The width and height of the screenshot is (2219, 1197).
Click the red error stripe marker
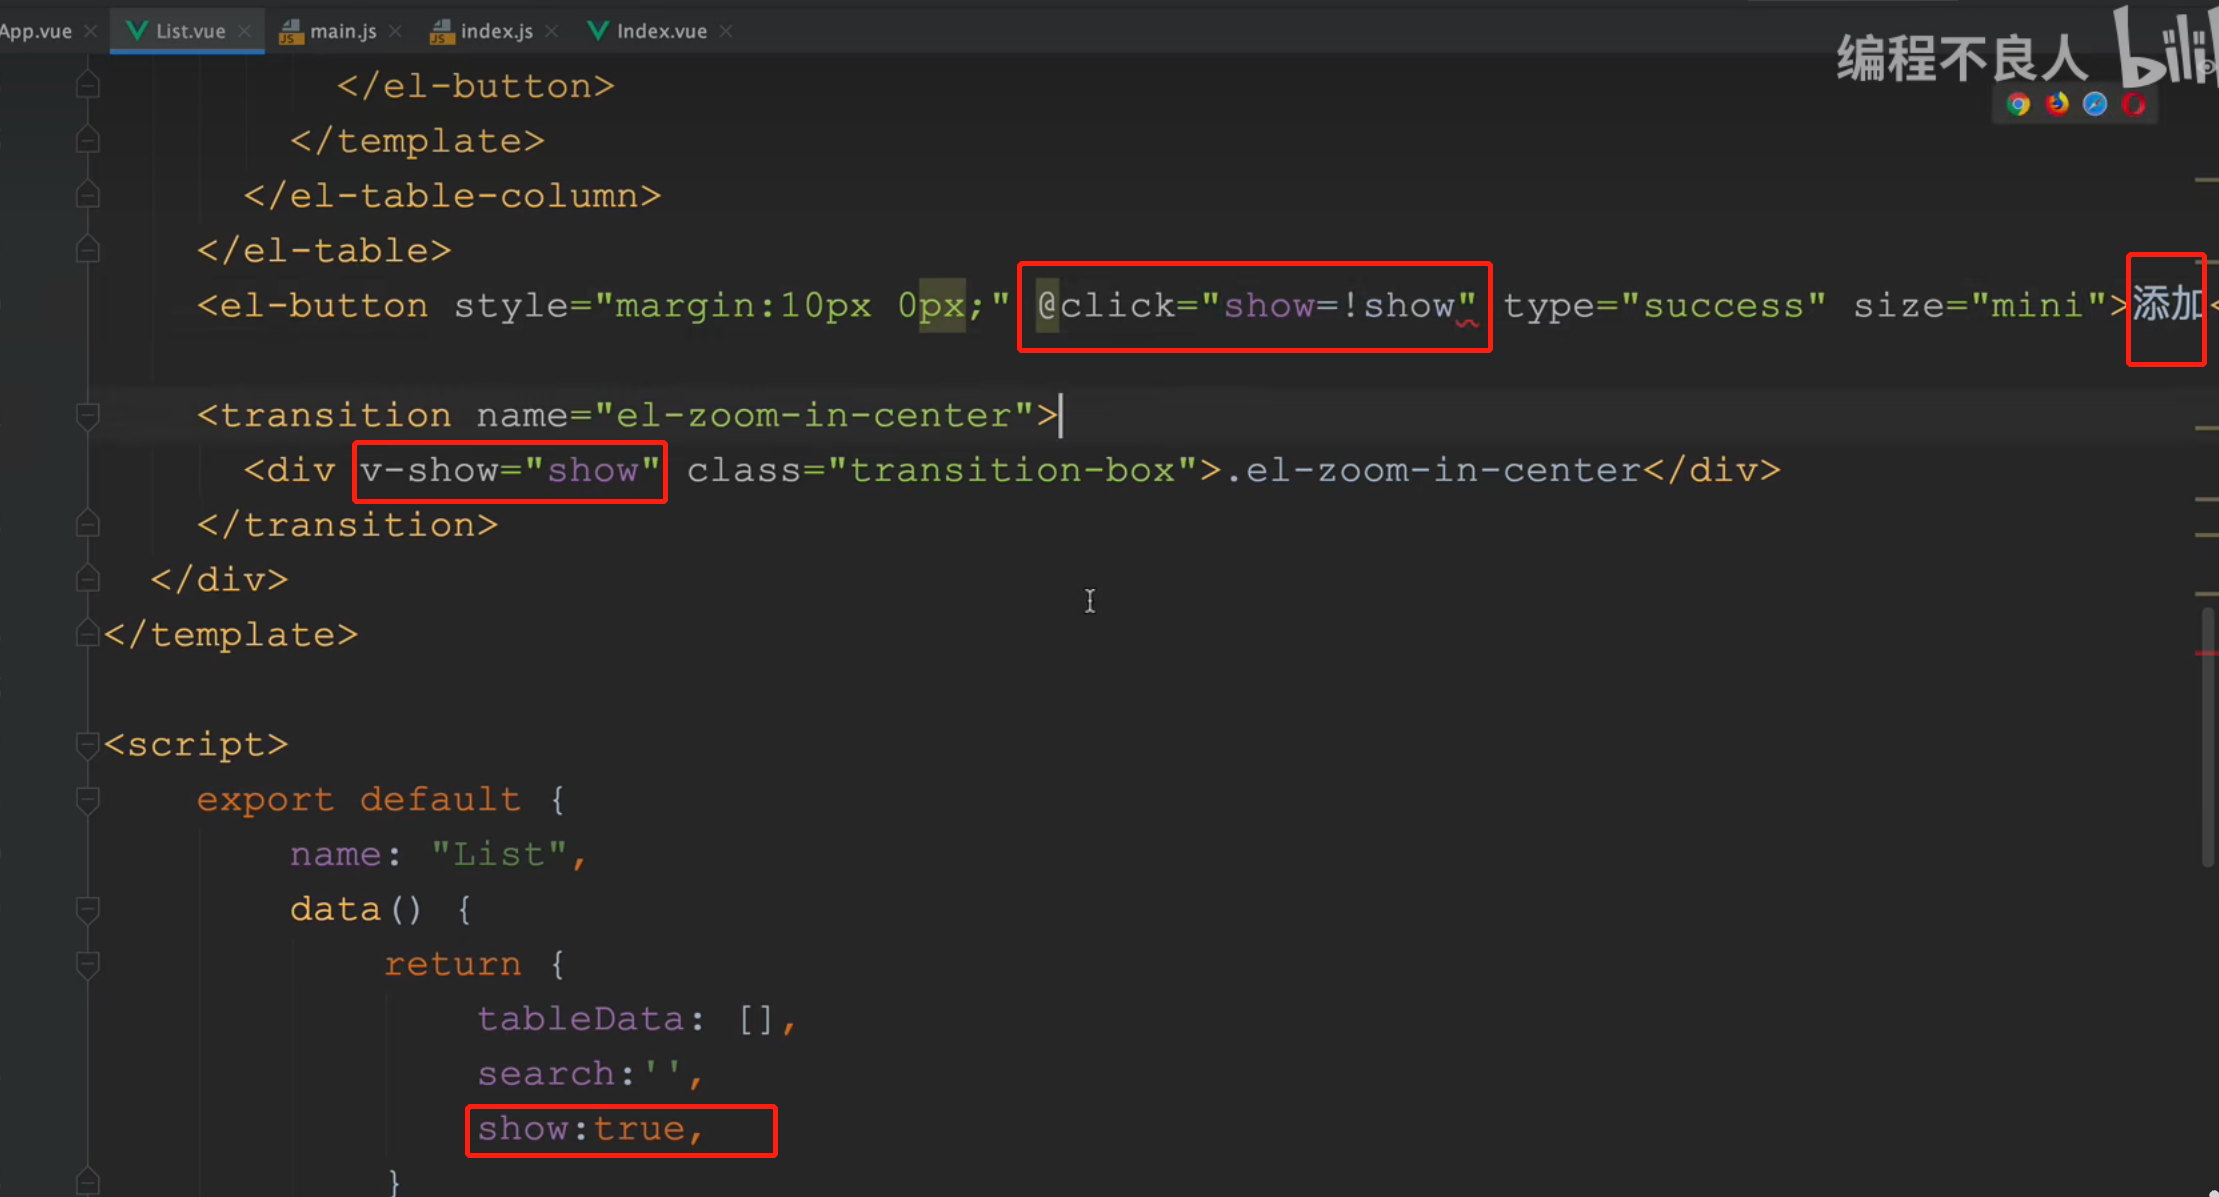tap(2206, 653)
